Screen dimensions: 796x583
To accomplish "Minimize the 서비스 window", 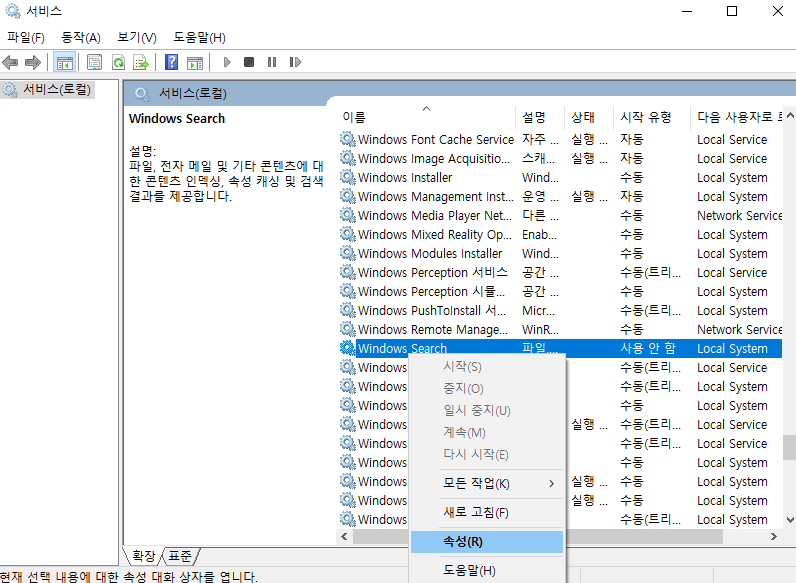I will 687,11.
